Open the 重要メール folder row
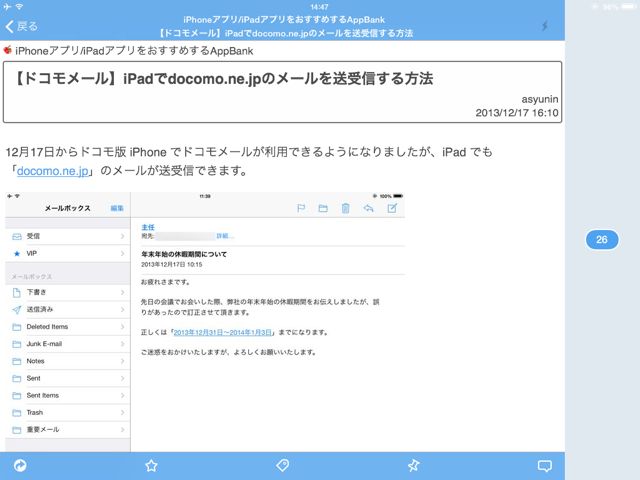Viewport: 640px width, 480px height. pyautogui.click(x=68, y=429)
